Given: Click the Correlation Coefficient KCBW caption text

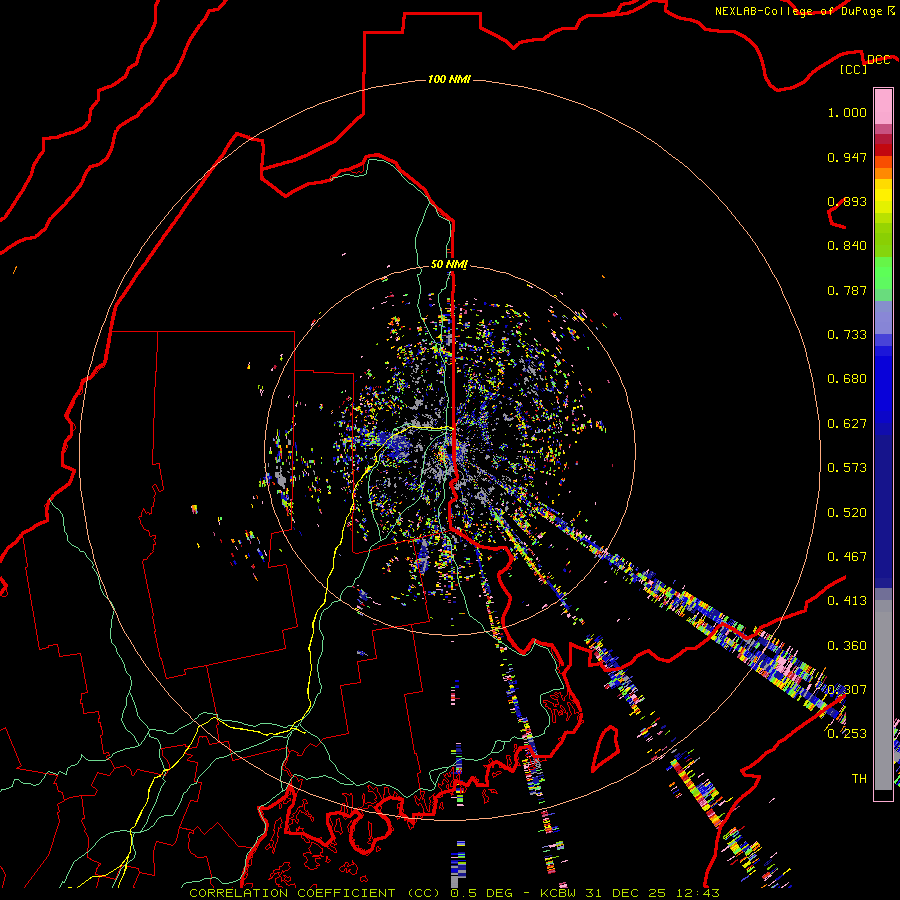Looking at the screenshot, I should (x=454, y=893).
